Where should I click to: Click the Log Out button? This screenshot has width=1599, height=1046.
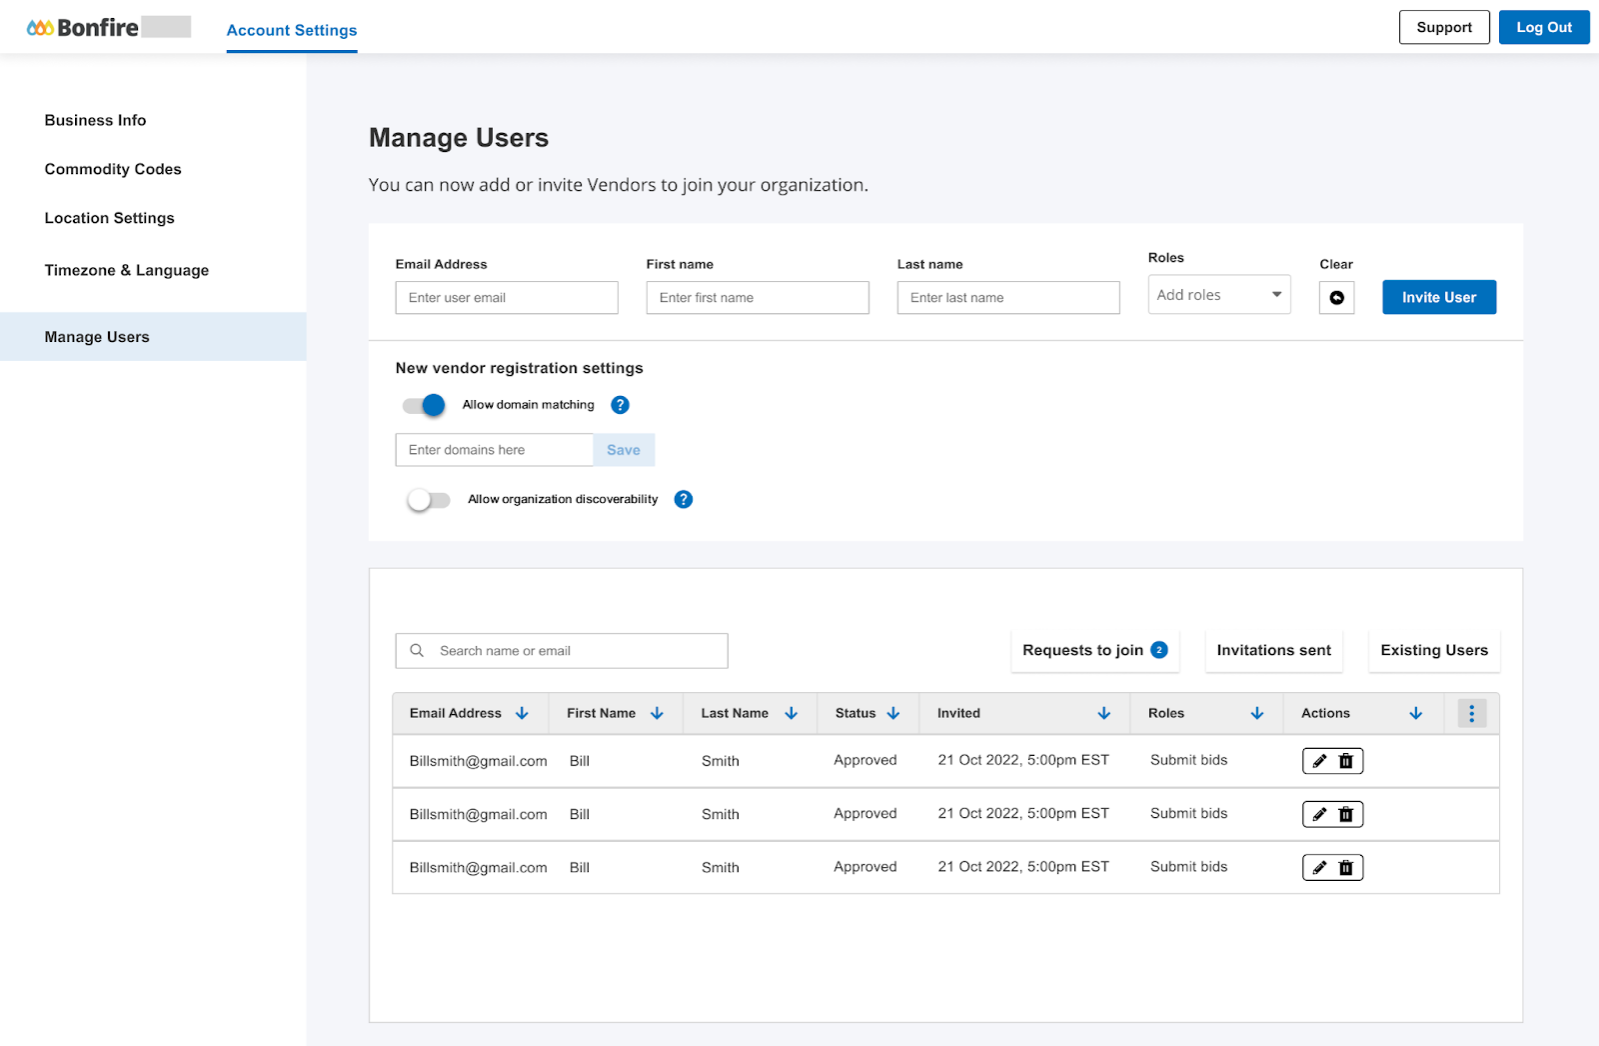(1544, 27)
